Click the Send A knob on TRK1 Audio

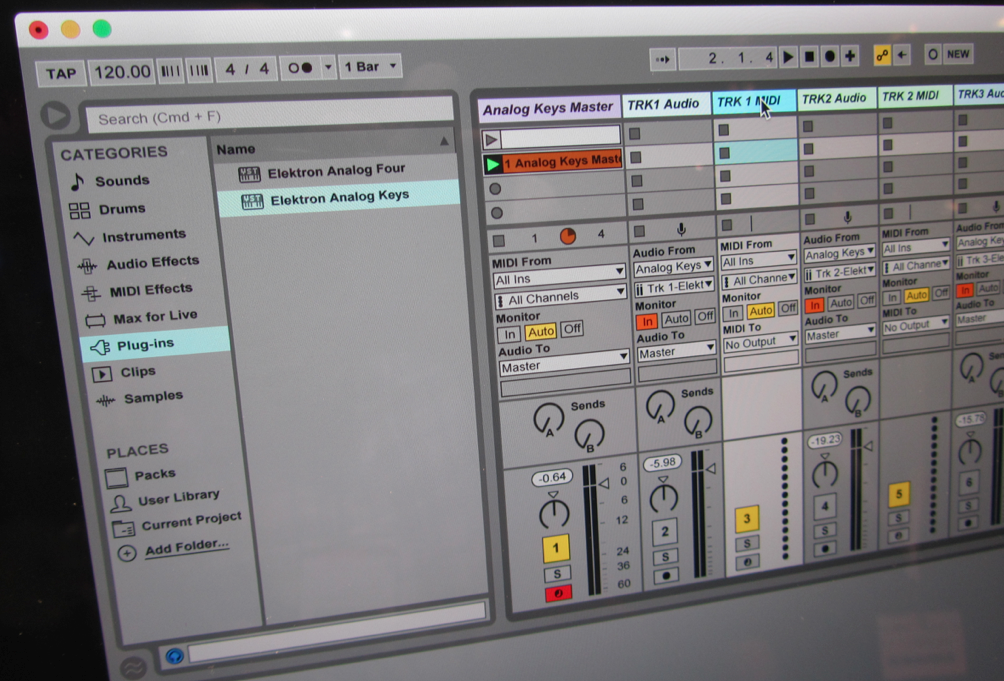click(x=659, y=406)
